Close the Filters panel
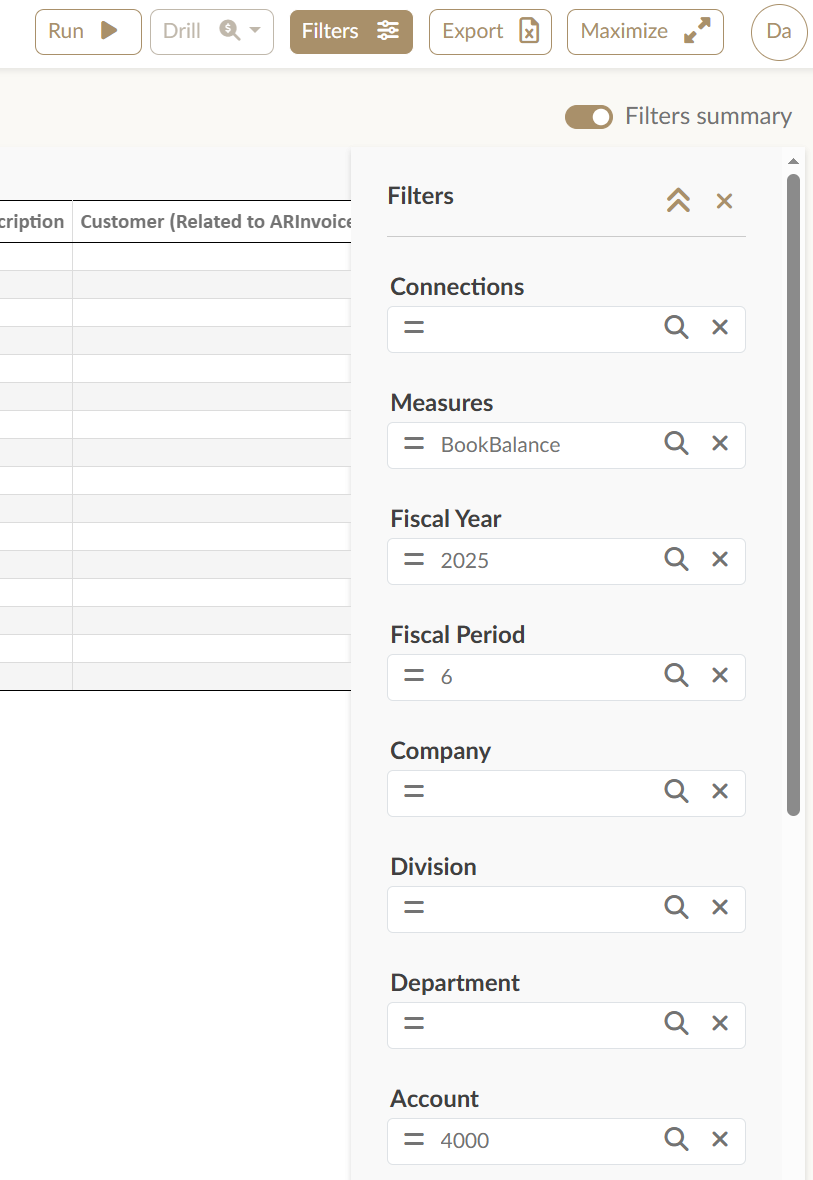This screenshot has width=813, height=1180. click(724, 201)
